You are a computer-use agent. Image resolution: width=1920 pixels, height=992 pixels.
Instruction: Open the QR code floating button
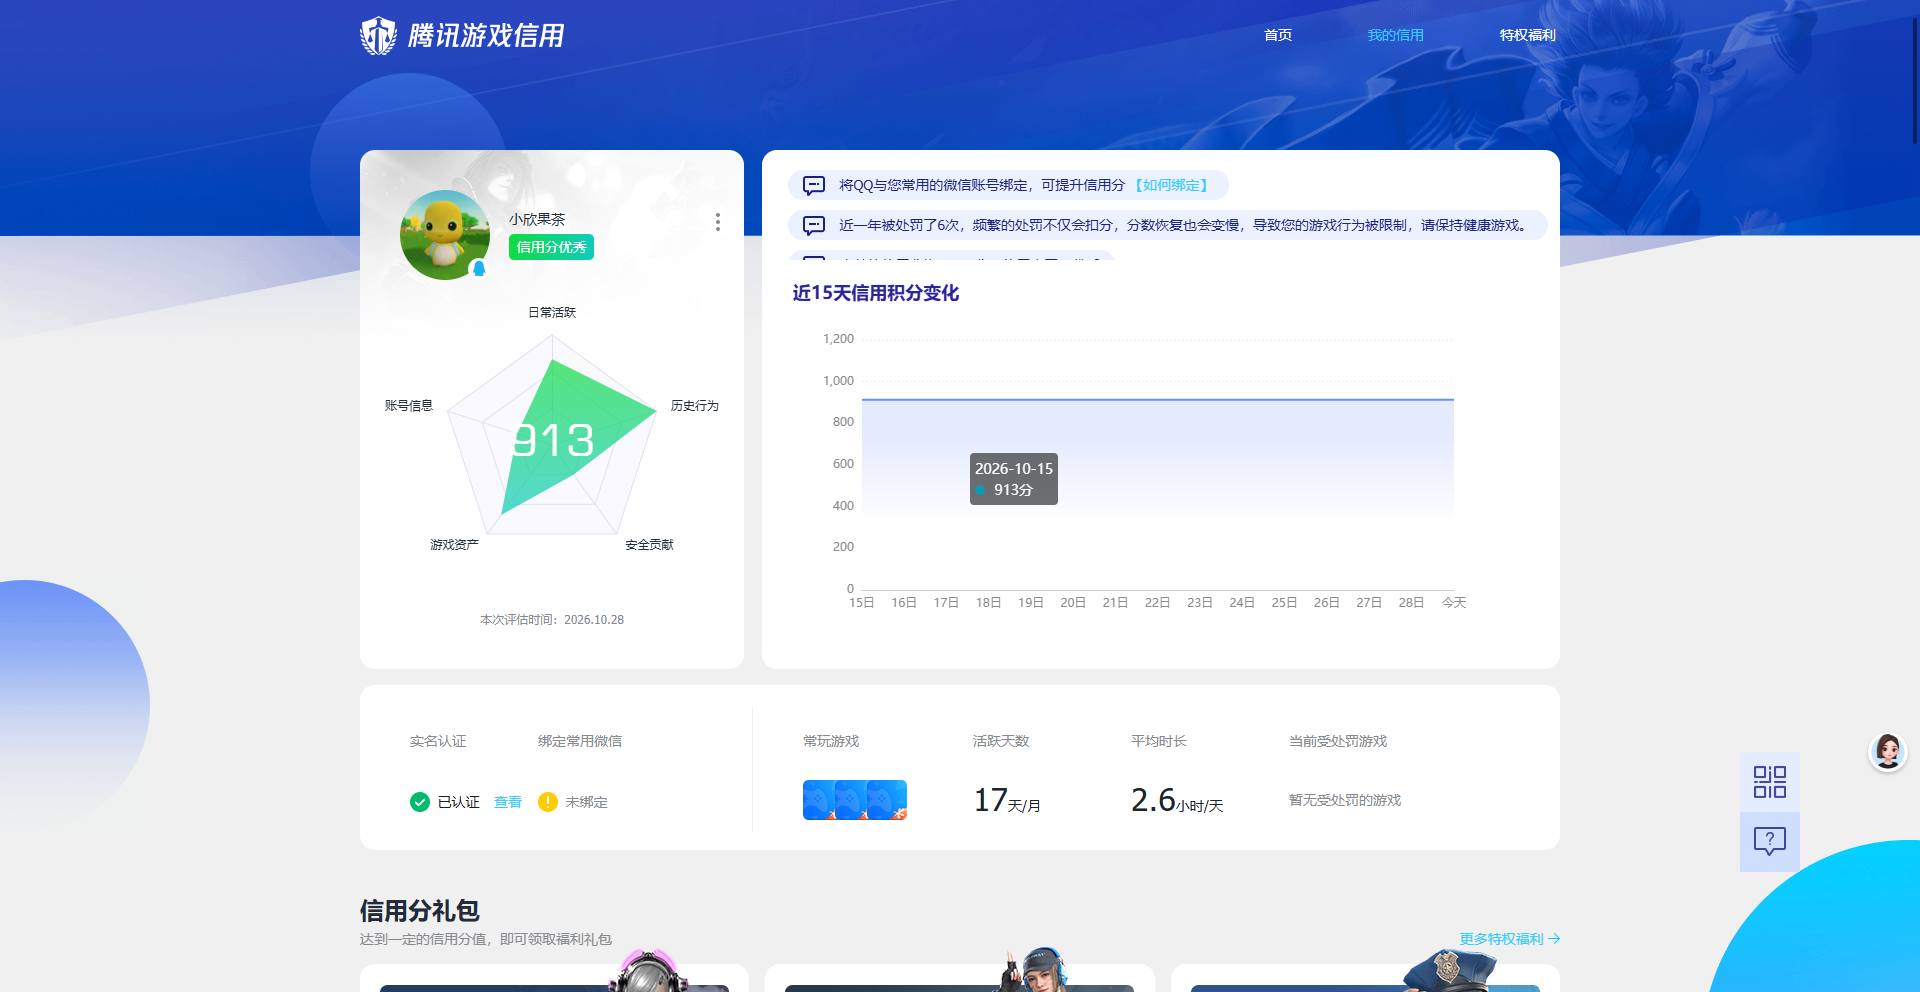(1769, 782)
